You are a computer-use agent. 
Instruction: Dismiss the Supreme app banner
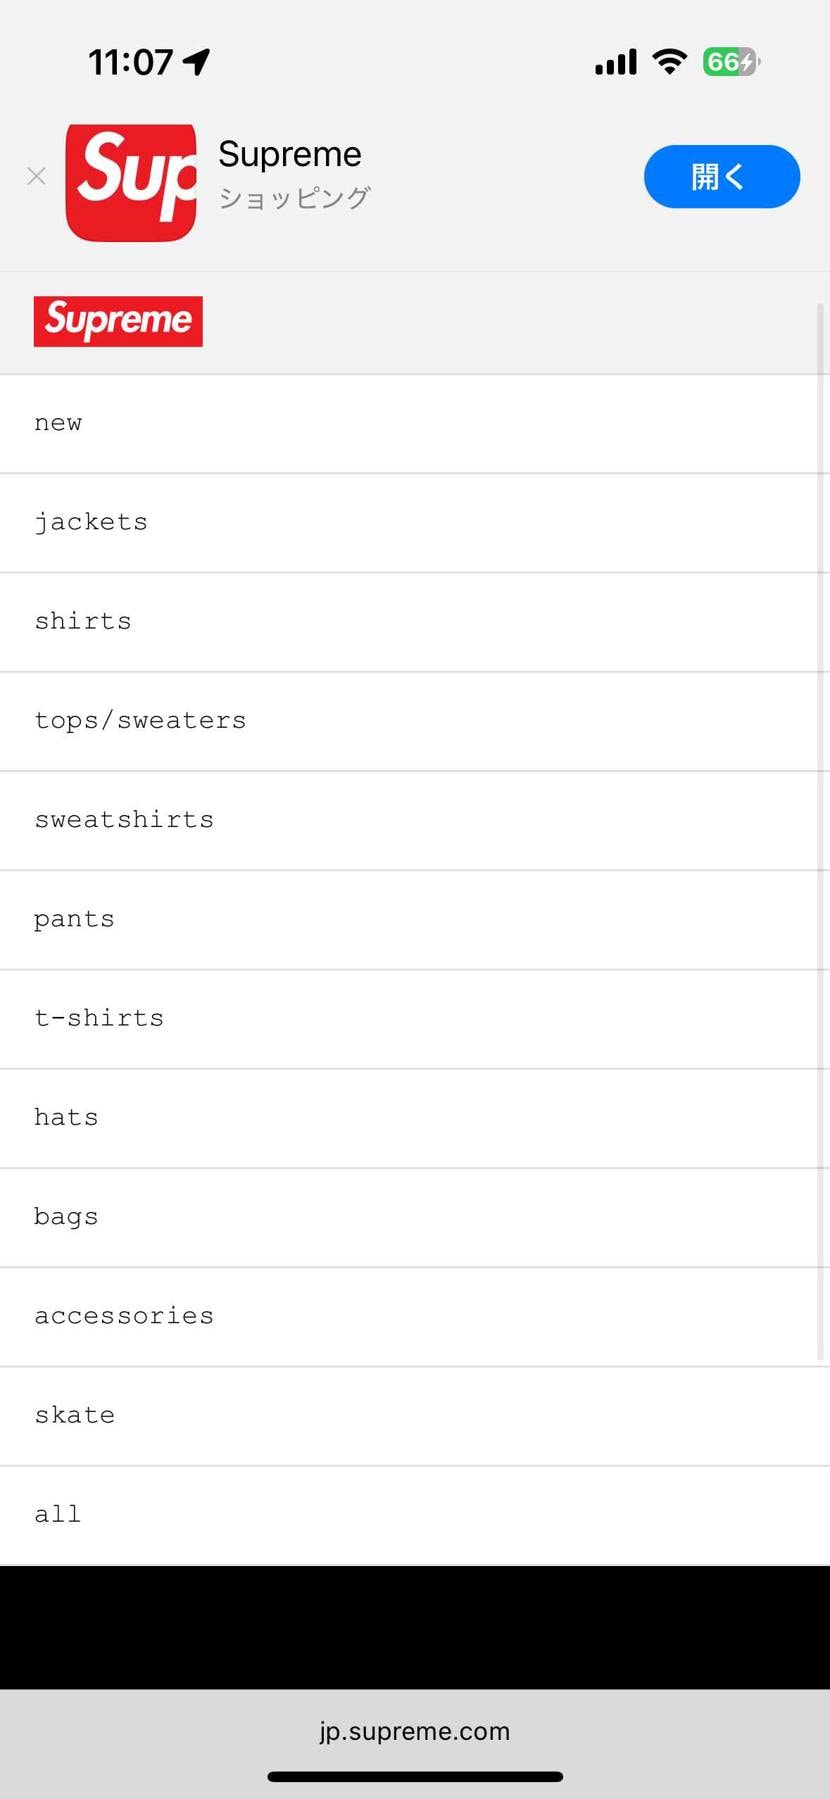(x=37, y=177)
